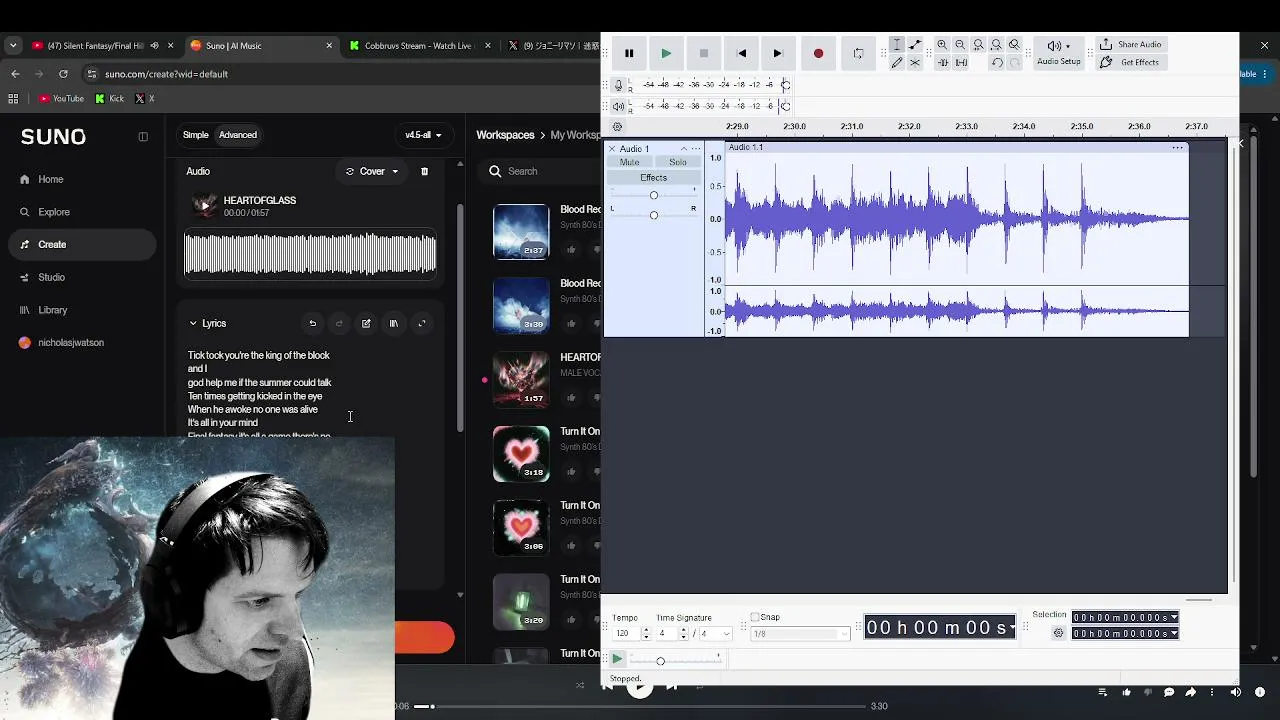
Task: Pause playback in Audacity transport toolbar
Action: 629,53
